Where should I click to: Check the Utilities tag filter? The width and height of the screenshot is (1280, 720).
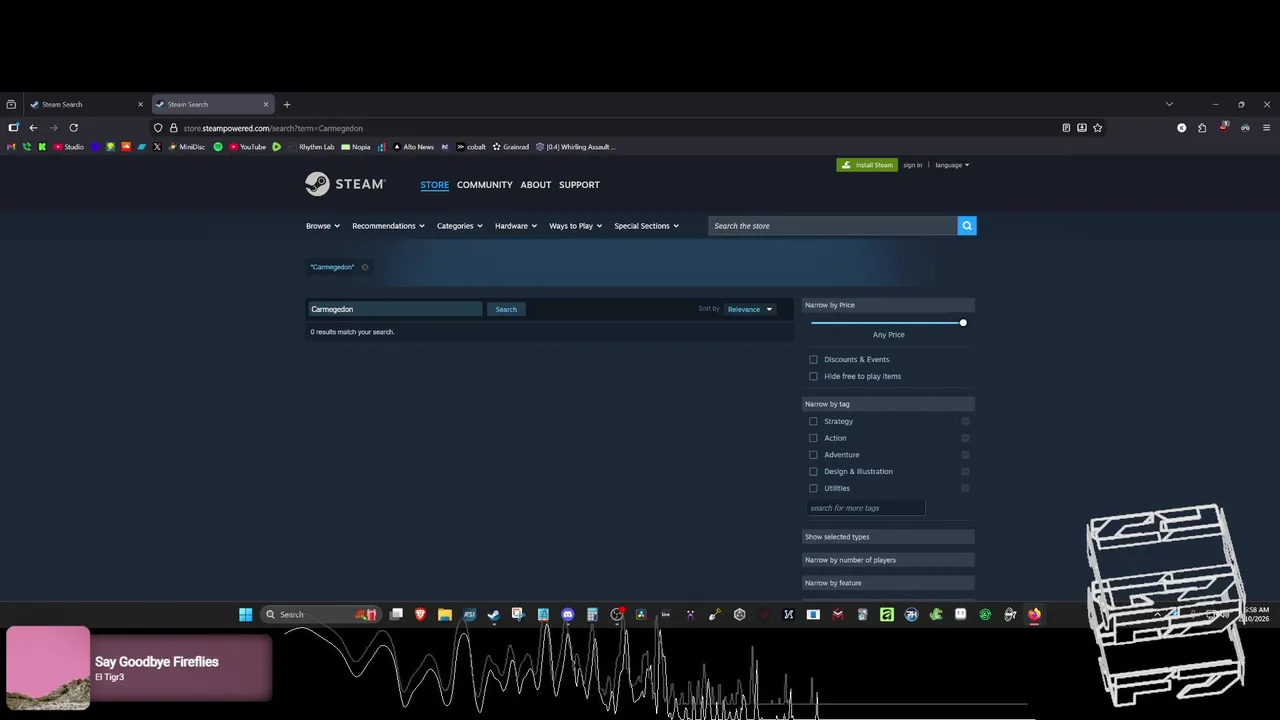tap(813, 488)
